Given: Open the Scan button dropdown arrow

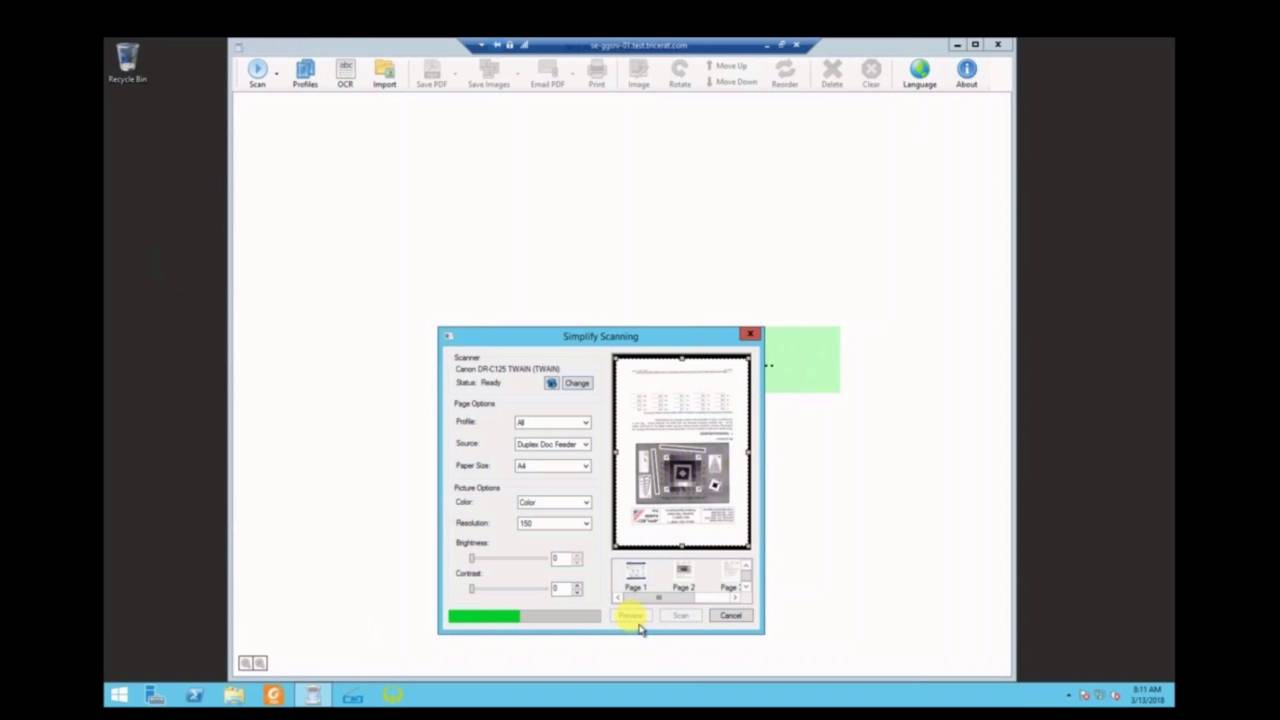Looking at the screenshot, I should click(277, 74).
